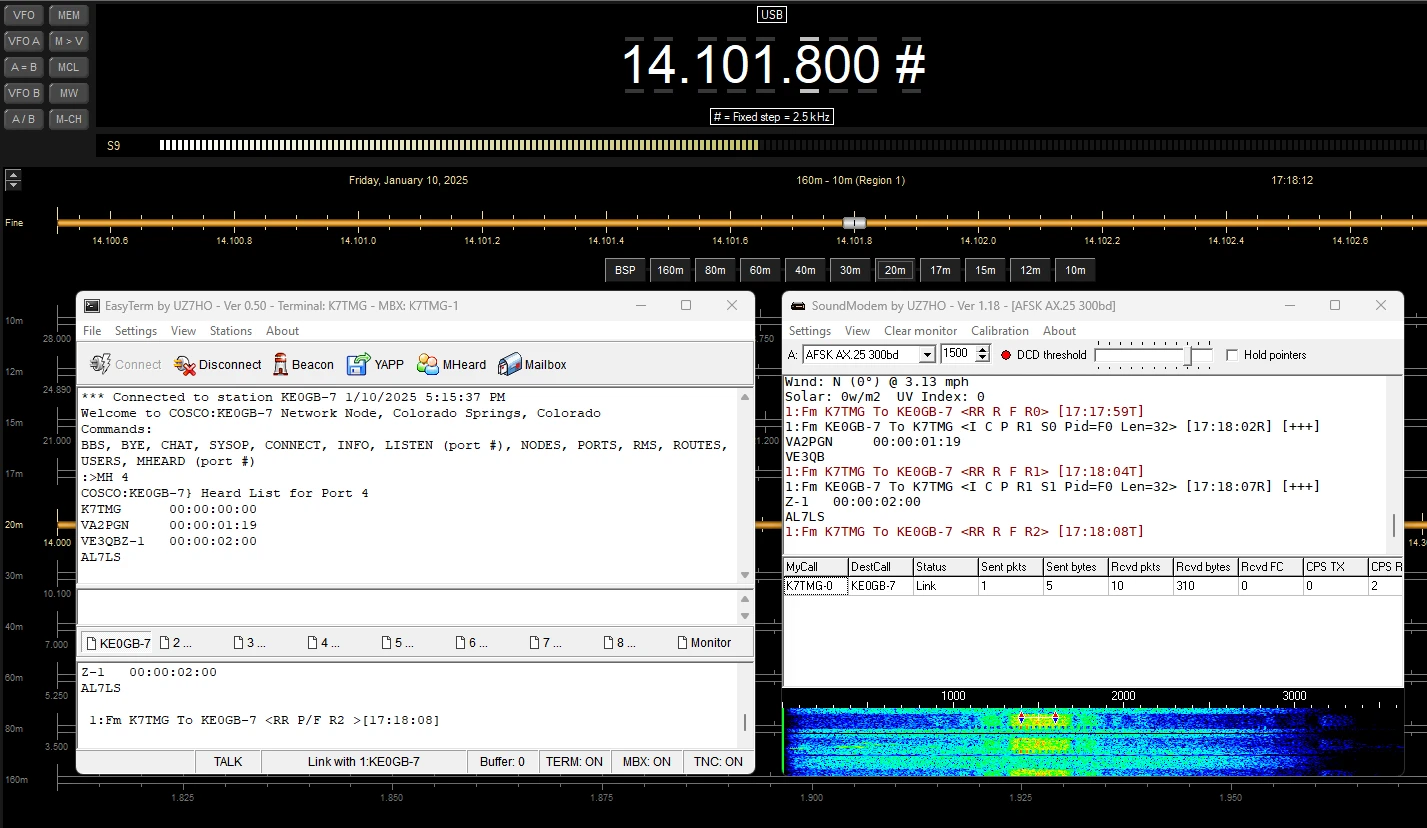
Task: Click the EasyTerm title bar icon
Action: (x=92, y=305)
